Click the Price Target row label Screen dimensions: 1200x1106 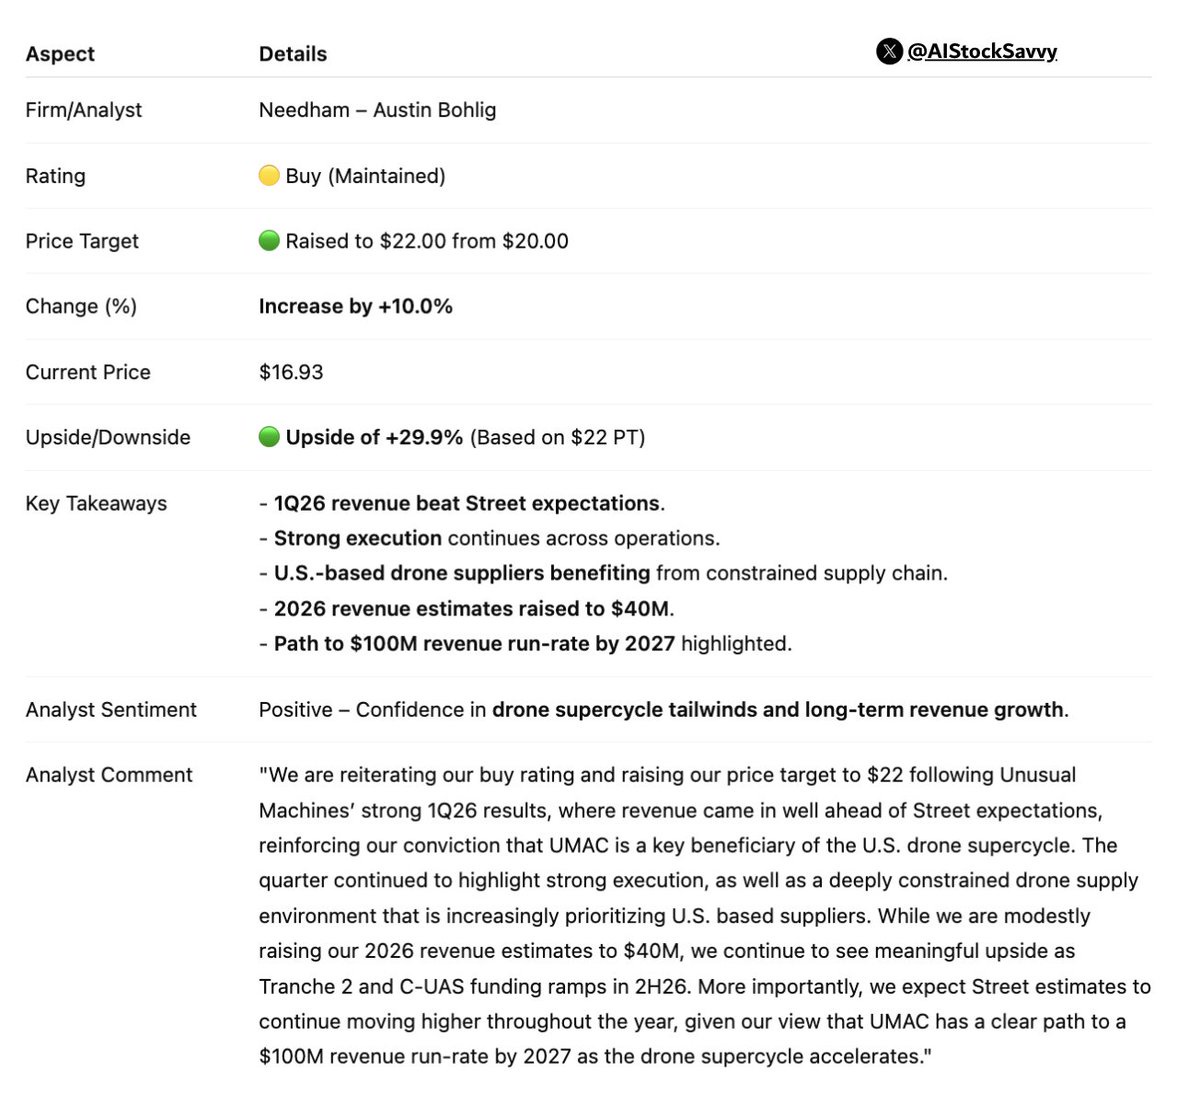pyautogui.click(x=82, y=241)
